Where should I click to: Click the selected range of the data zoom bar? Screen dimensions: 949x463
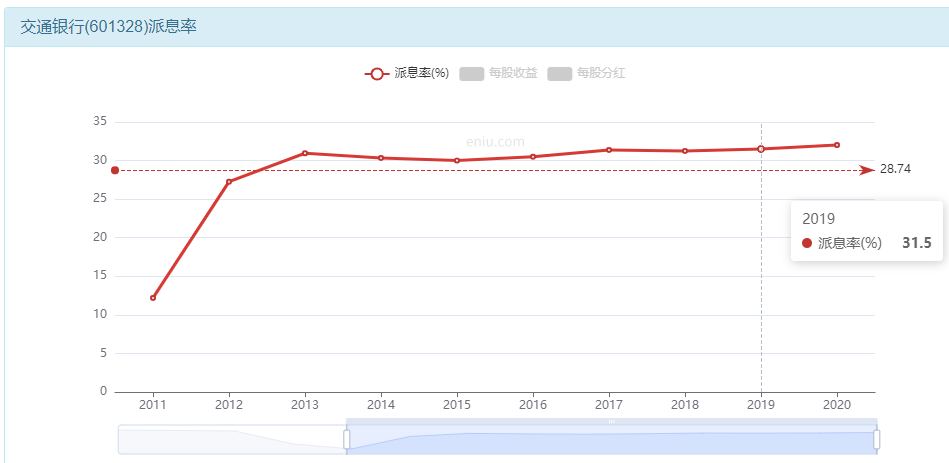click(611, 439)
